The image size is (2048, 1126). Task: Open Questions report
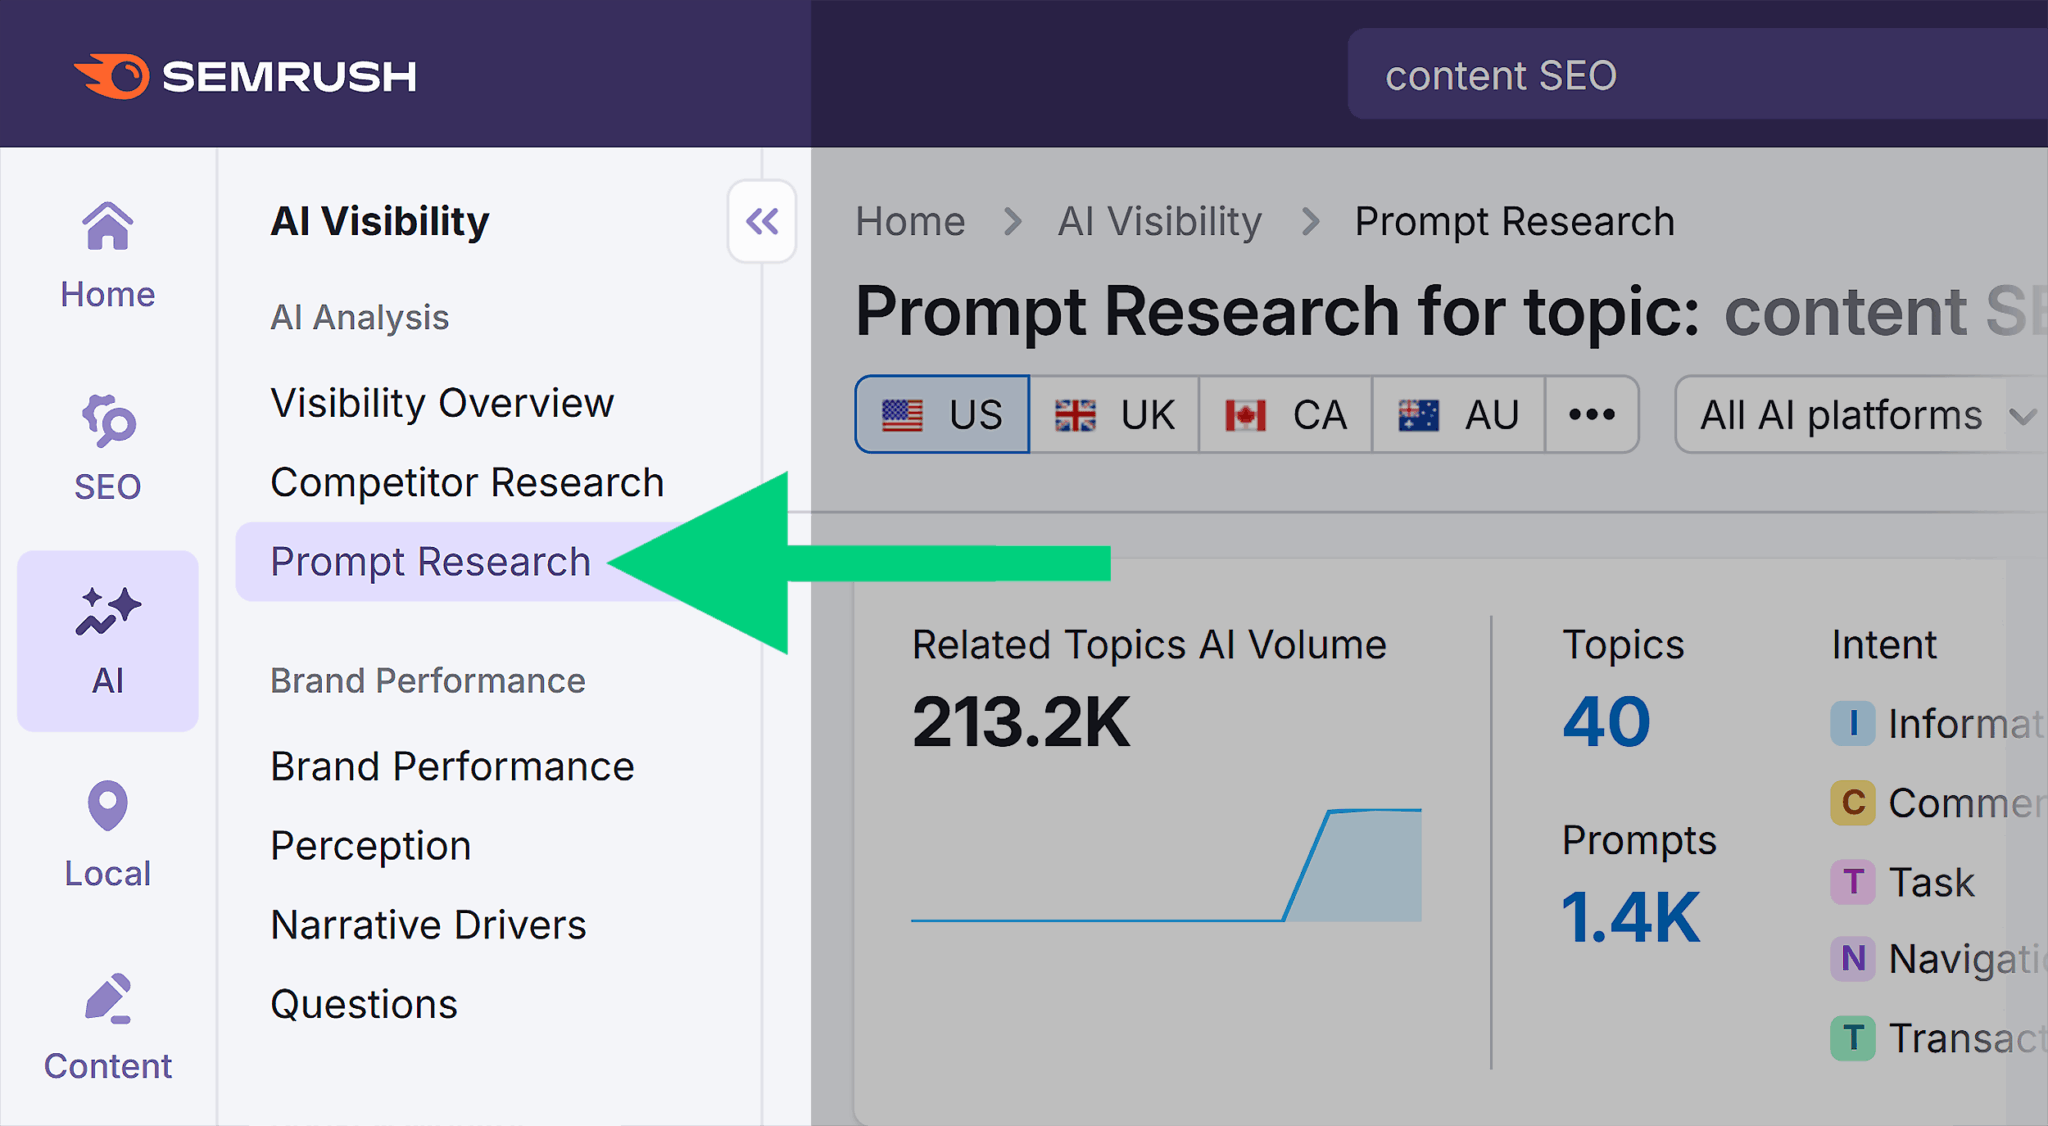[364, 1004]
